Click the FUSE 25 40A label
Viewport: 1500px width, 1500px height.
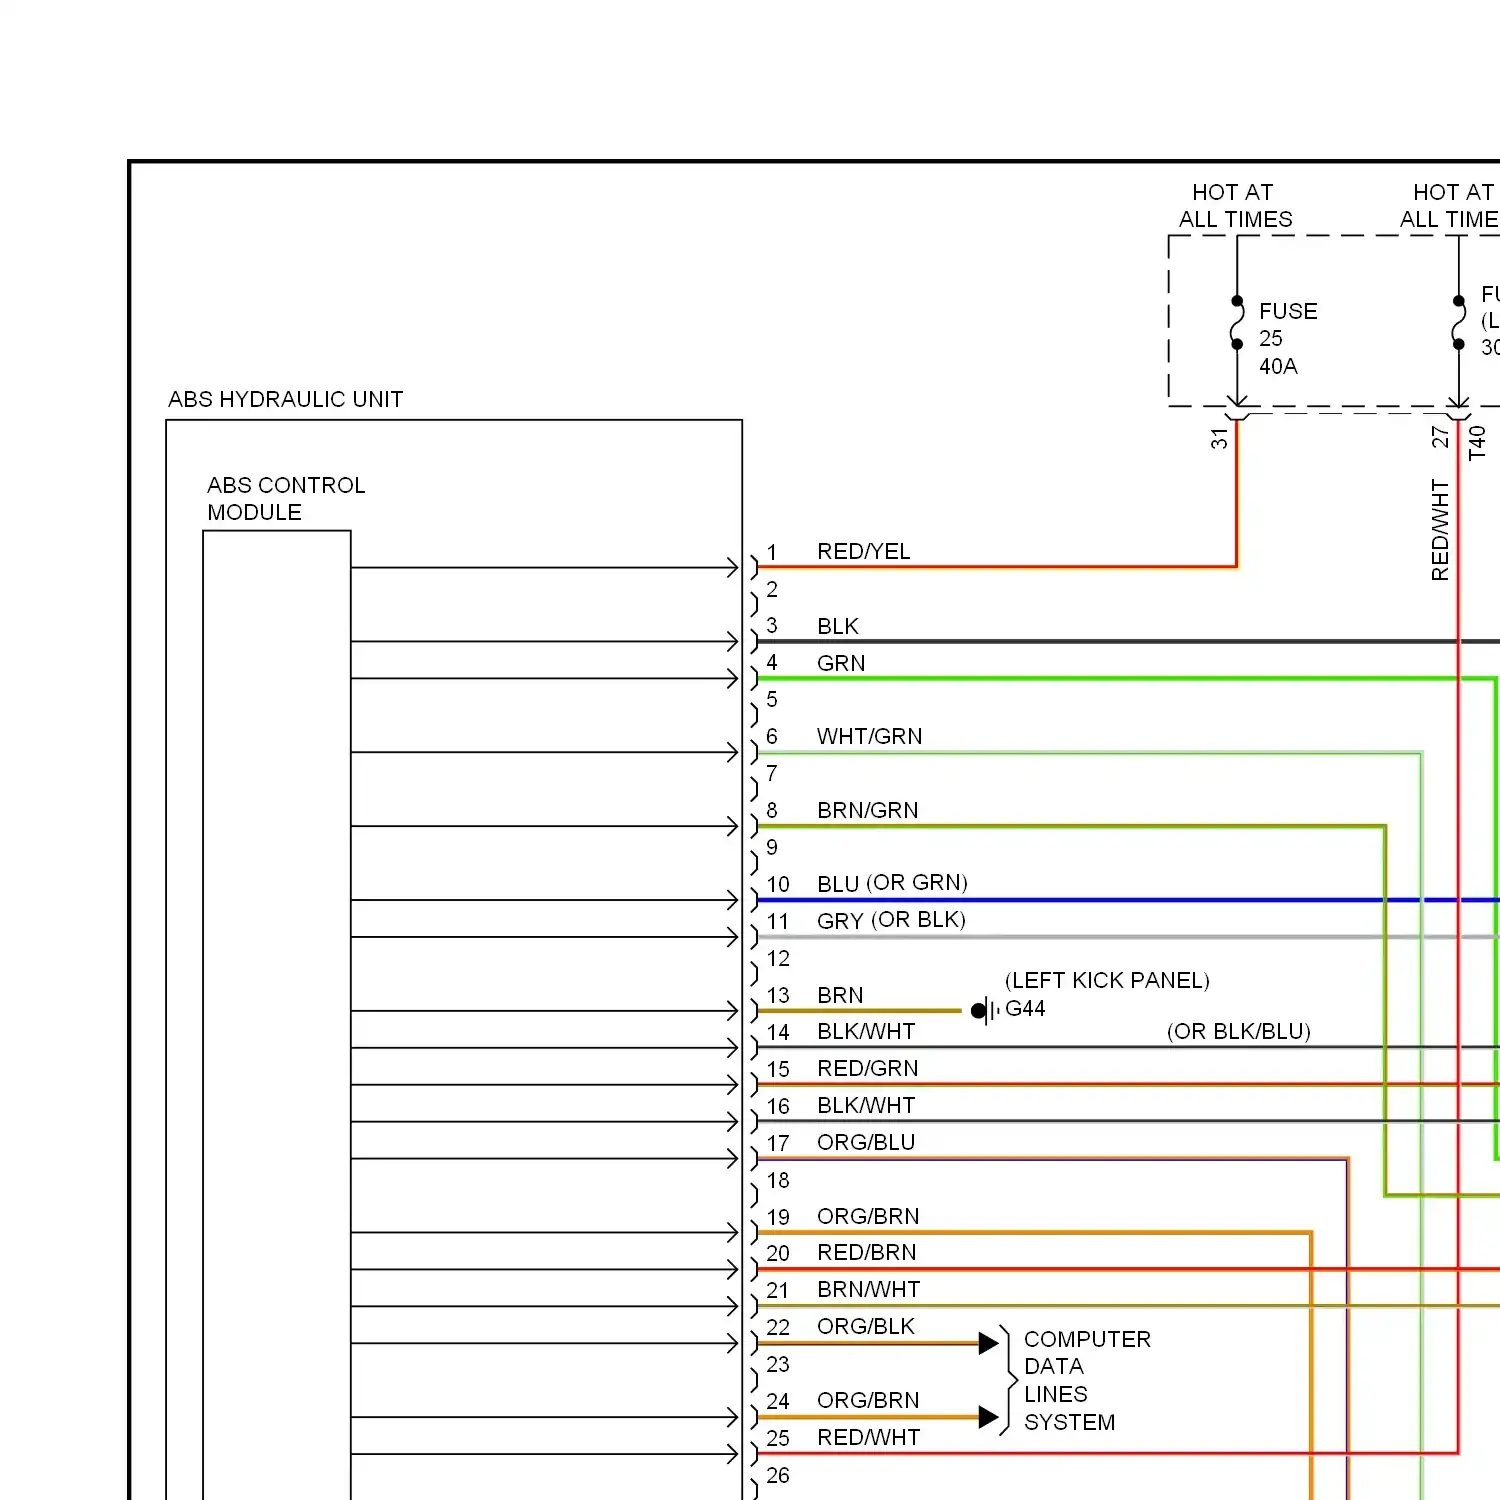click(1288, 339)
